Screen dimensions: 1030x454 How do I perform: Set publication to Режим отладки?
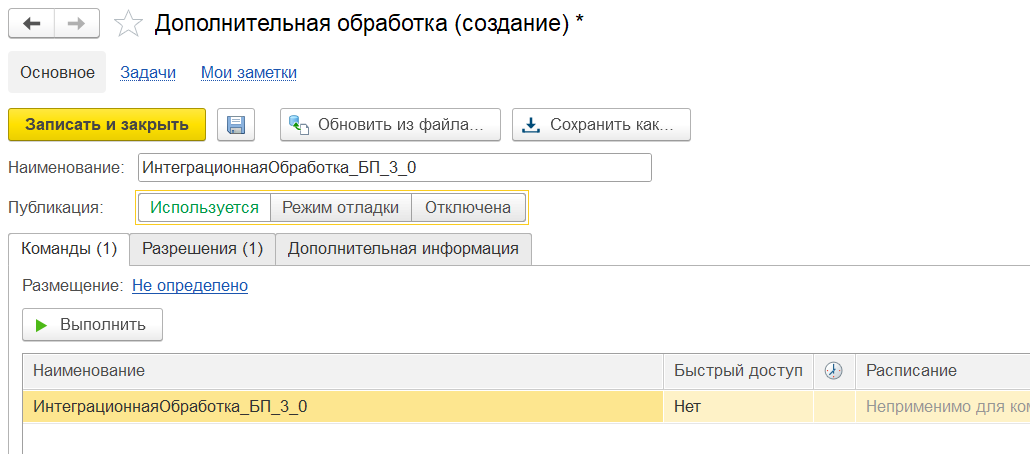341,208
